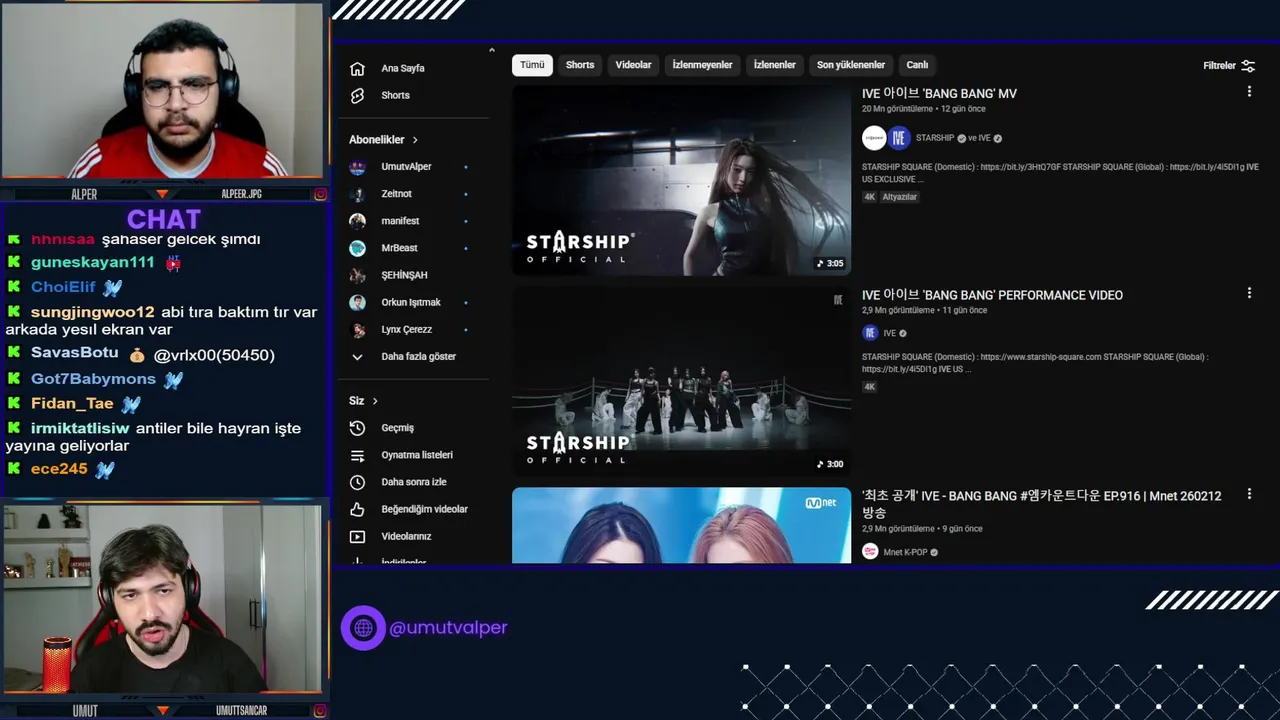Open Mnet K-POP channel name link
1280x720 pixels.
click(x=906, y=552)
